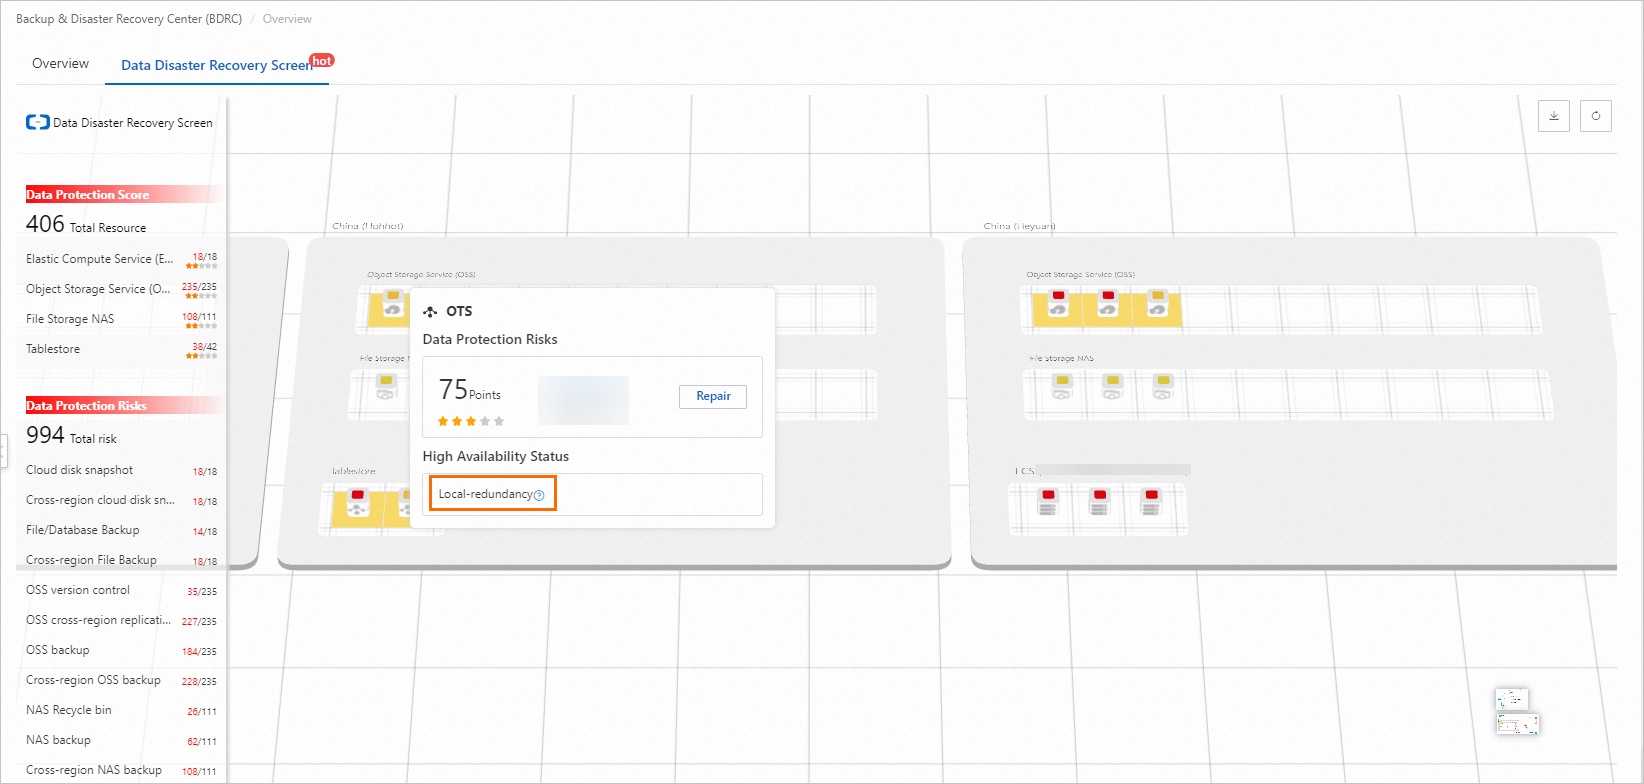
Task: Click the Local-redundancy status text
Action: [x=485, y=494]
